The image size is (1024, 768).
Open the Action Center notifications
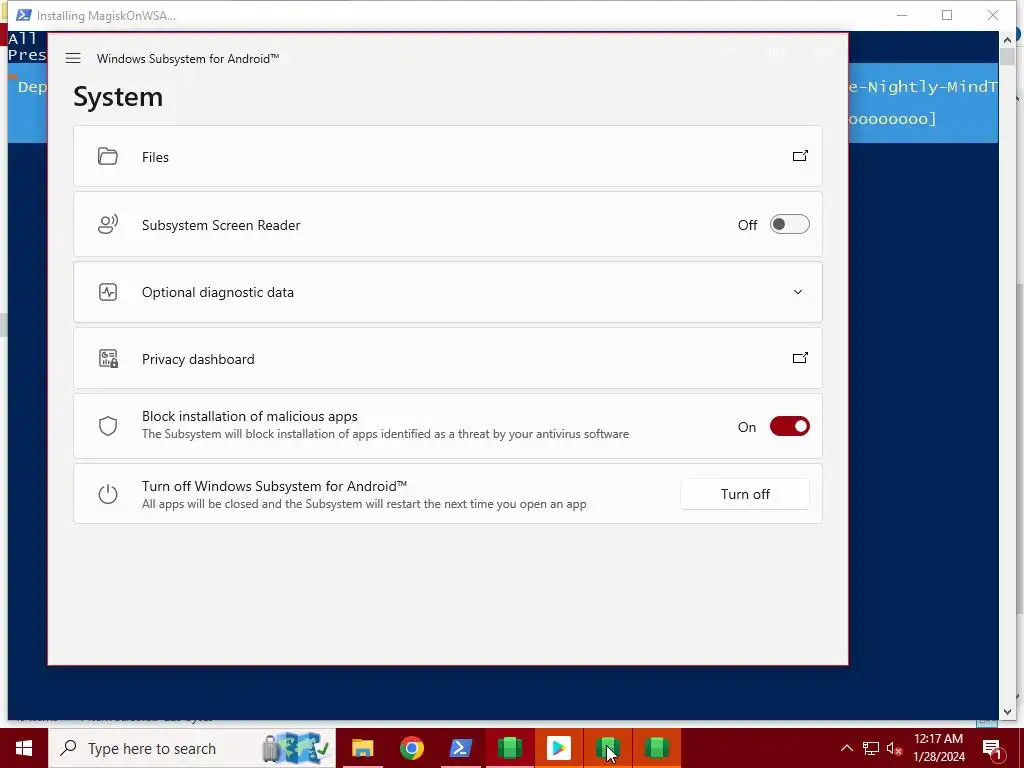(991, 748)
